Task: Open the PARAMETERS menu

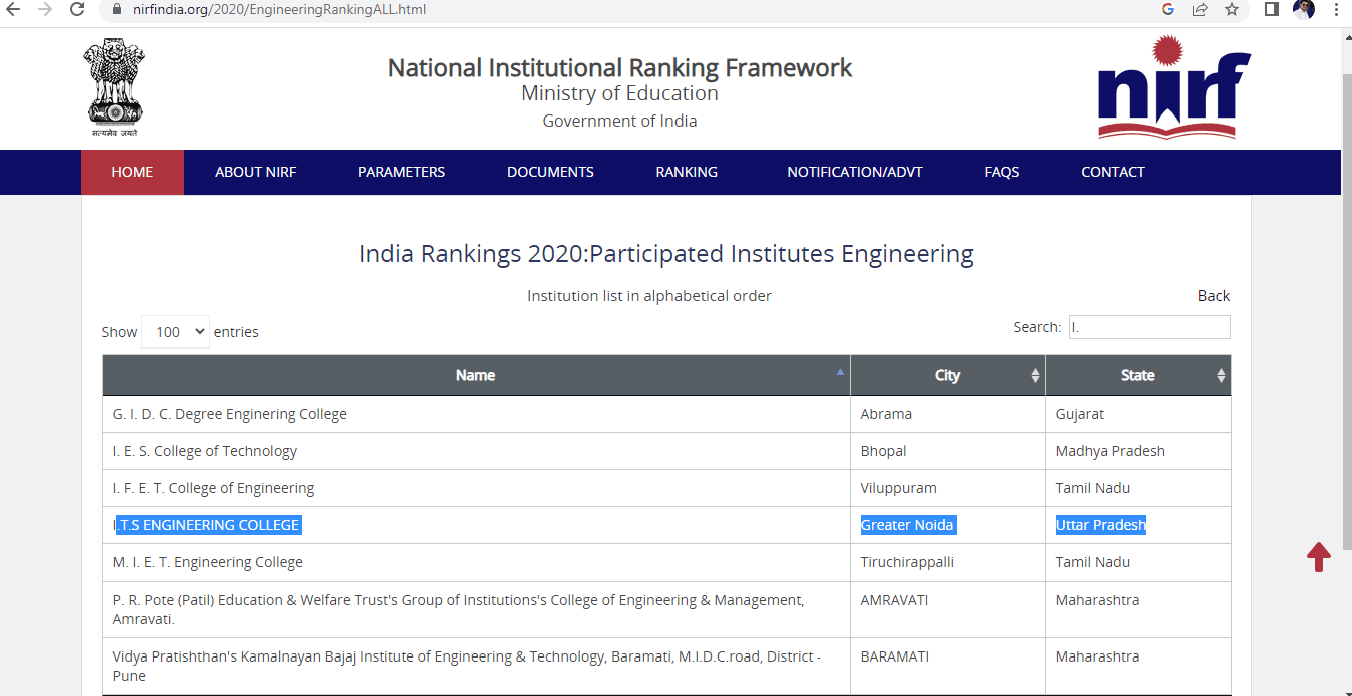Action: click(x=402, y=172)
